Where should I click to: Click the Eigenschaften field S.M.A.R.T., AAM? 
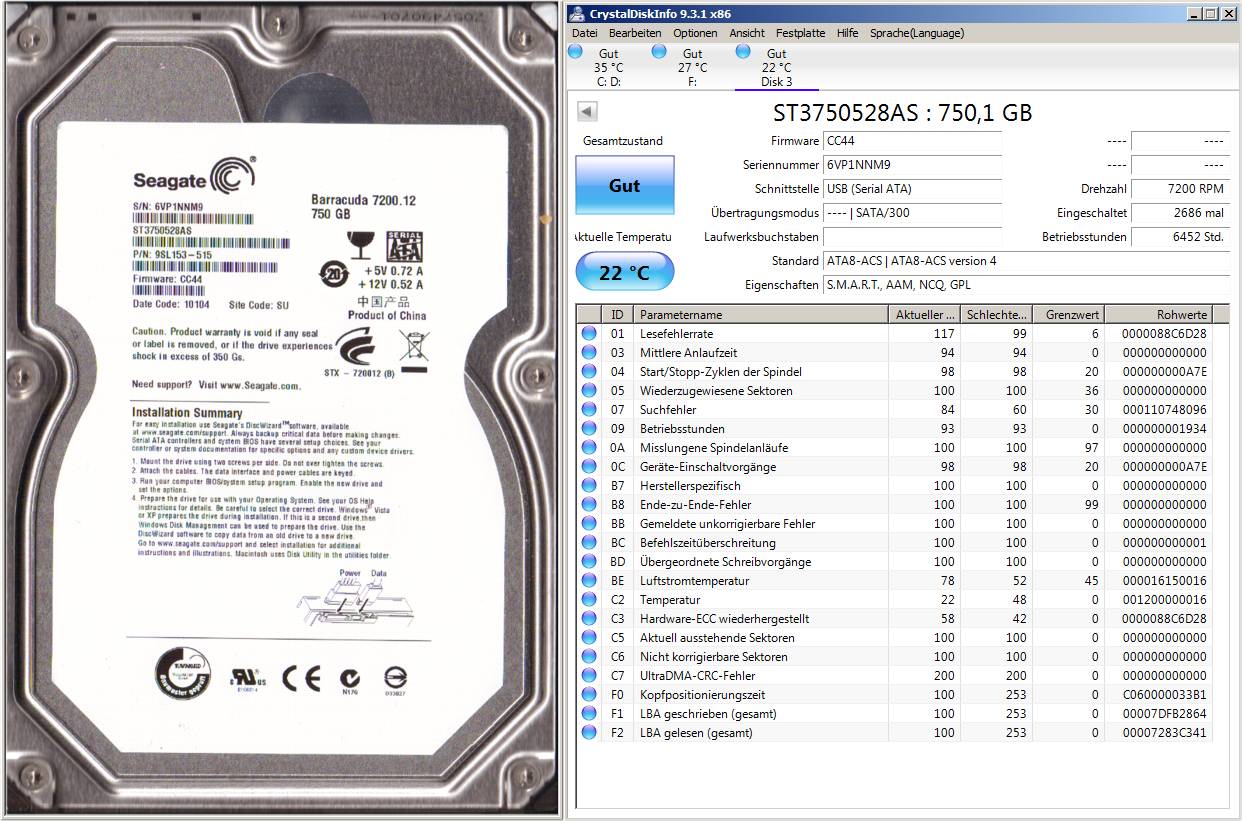click(x=1026, y=285)
